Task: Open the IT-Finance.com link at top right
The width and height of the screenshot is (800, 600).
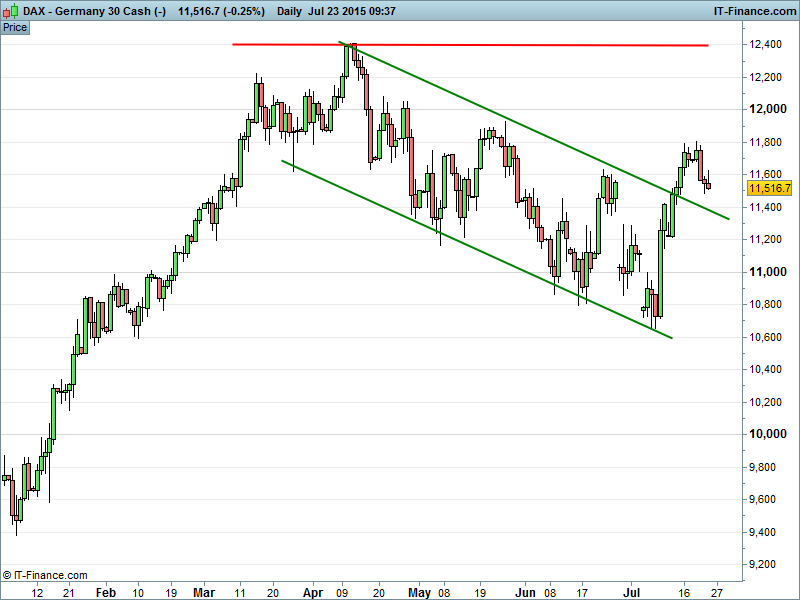Action: click(x=753, y=11)
